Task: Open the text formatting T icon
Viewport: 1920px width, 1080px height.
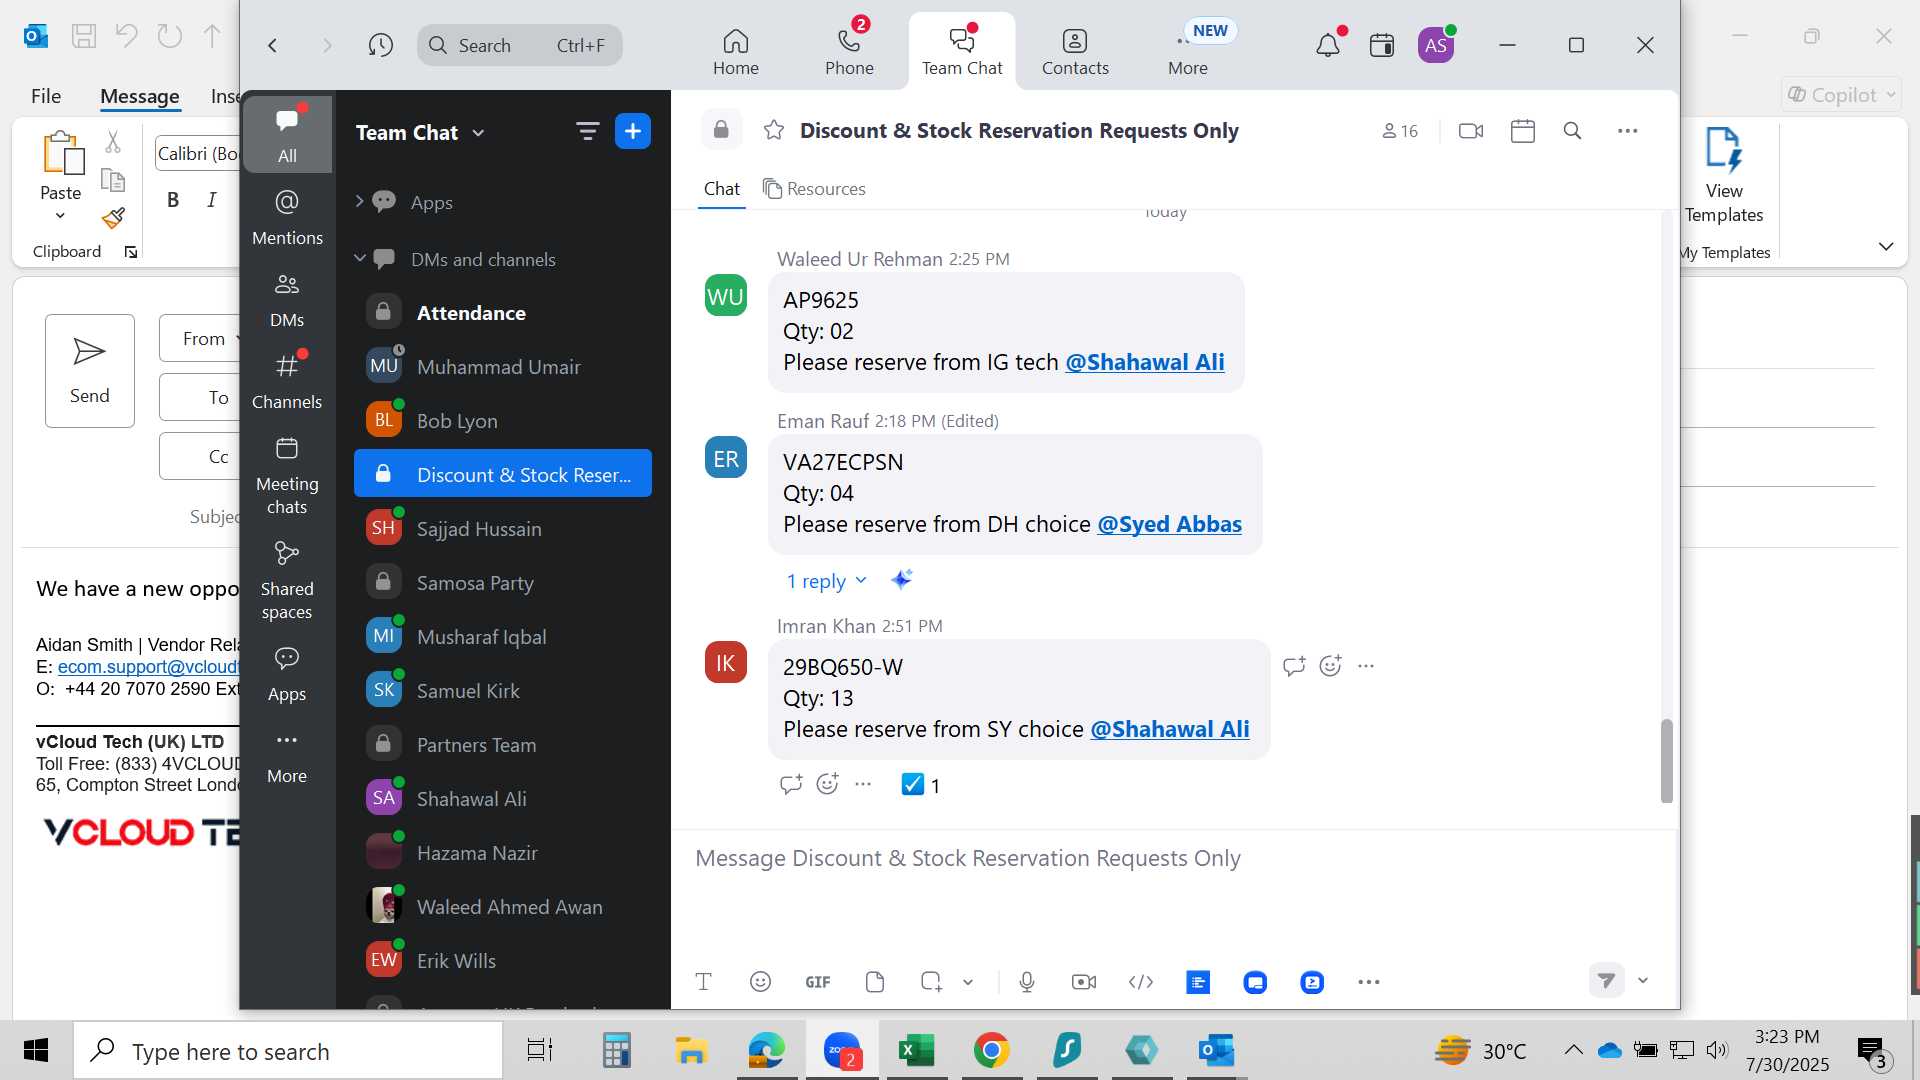Action: [x=703, y=982]
